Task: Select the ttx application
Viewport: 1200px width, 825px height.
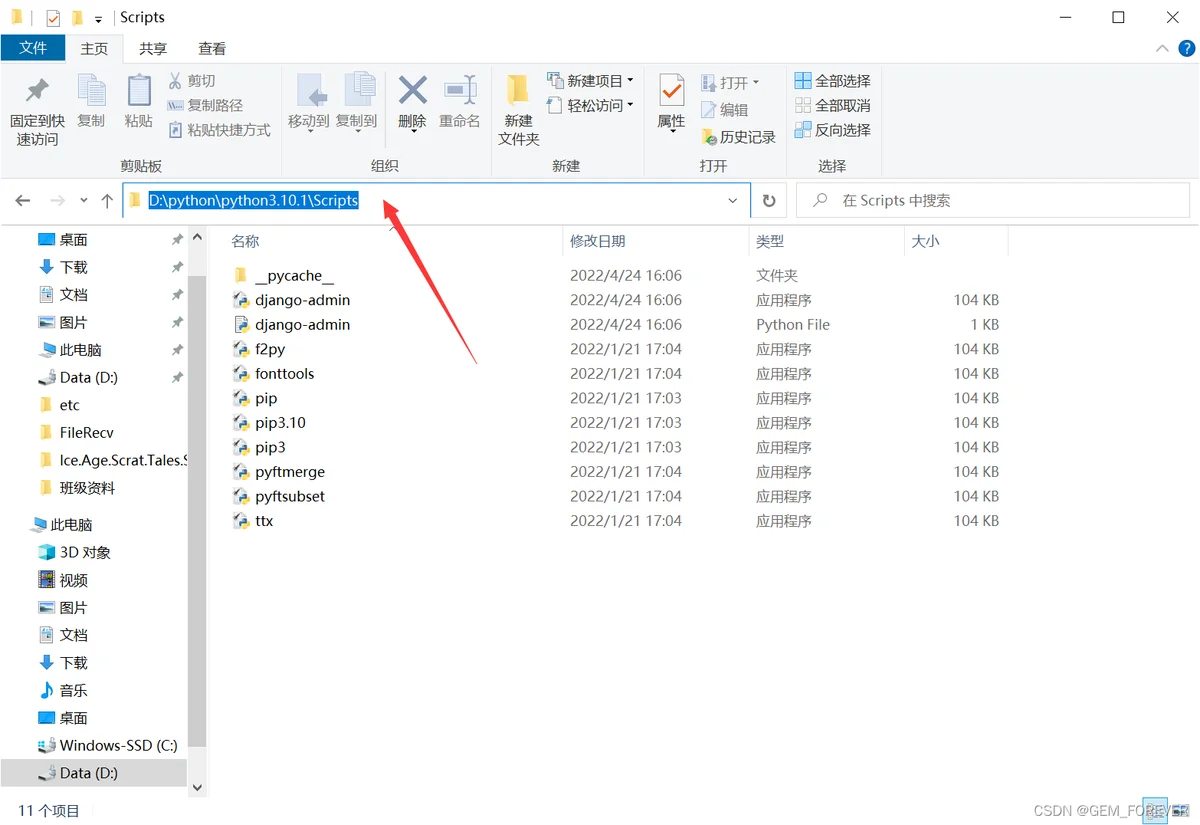Action: (x=264, y=520)
